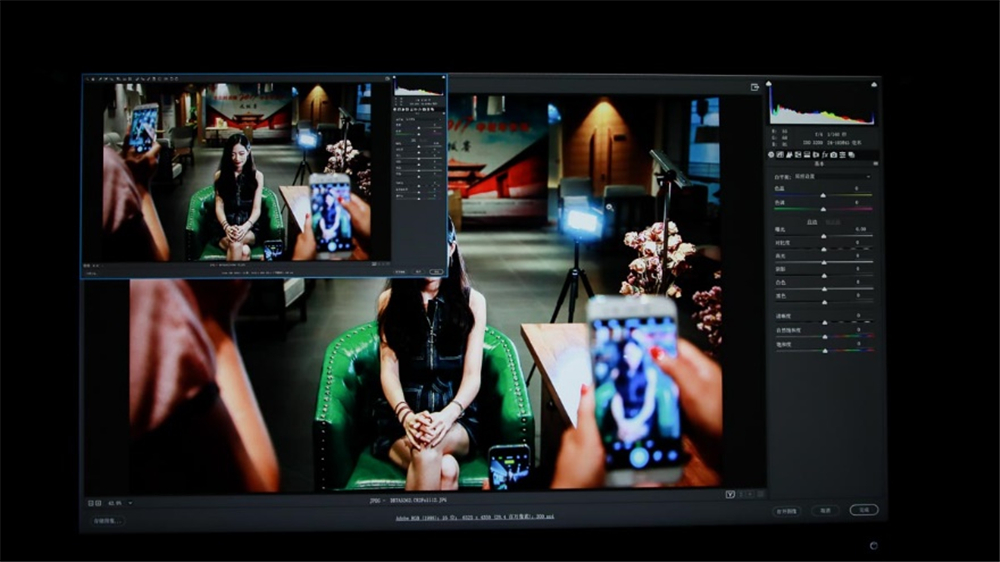Click the Blacks (黑色) slider handle

tap(824, 302)
